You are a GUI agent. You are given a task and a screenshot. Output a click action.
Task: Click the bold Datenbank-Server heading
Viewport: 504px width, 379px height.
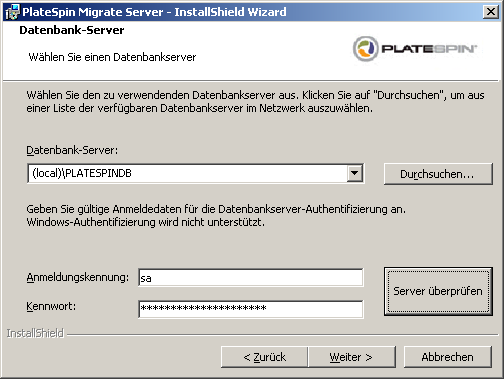pos(72,30)
